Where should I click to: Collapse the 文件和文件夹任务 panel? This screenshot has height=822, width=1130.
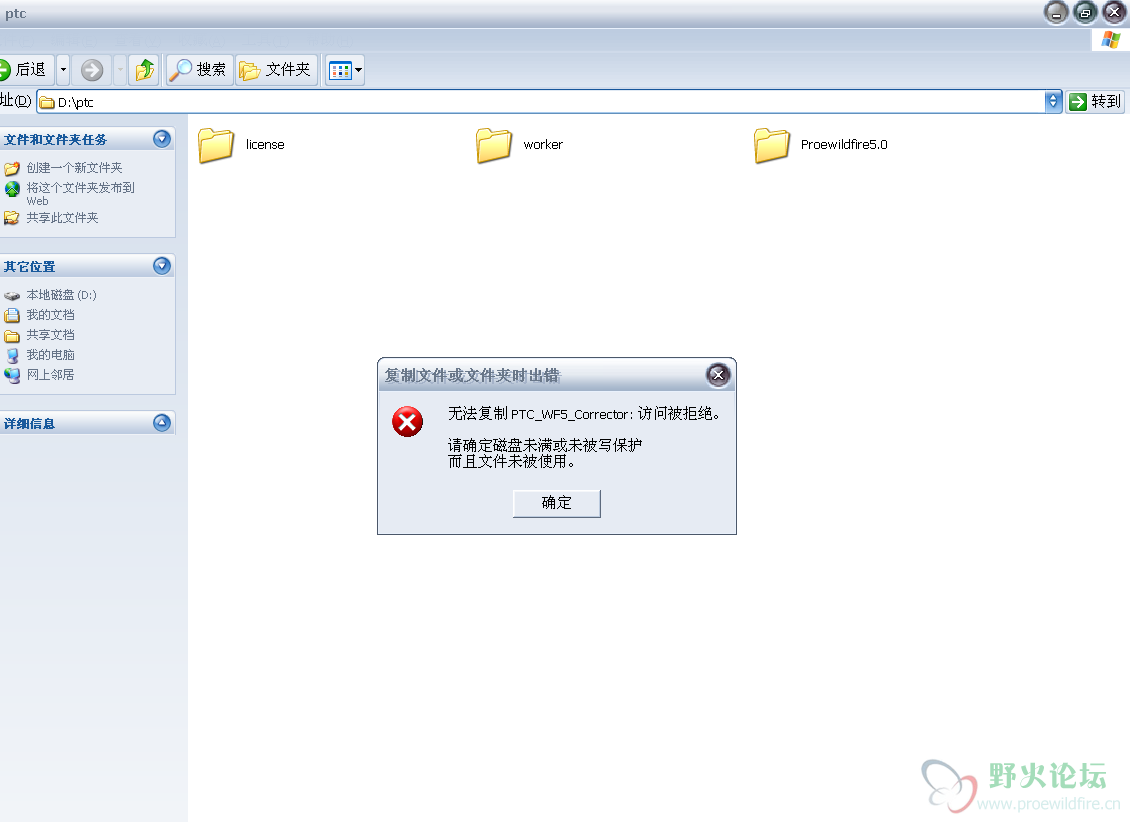coord(162,139)
